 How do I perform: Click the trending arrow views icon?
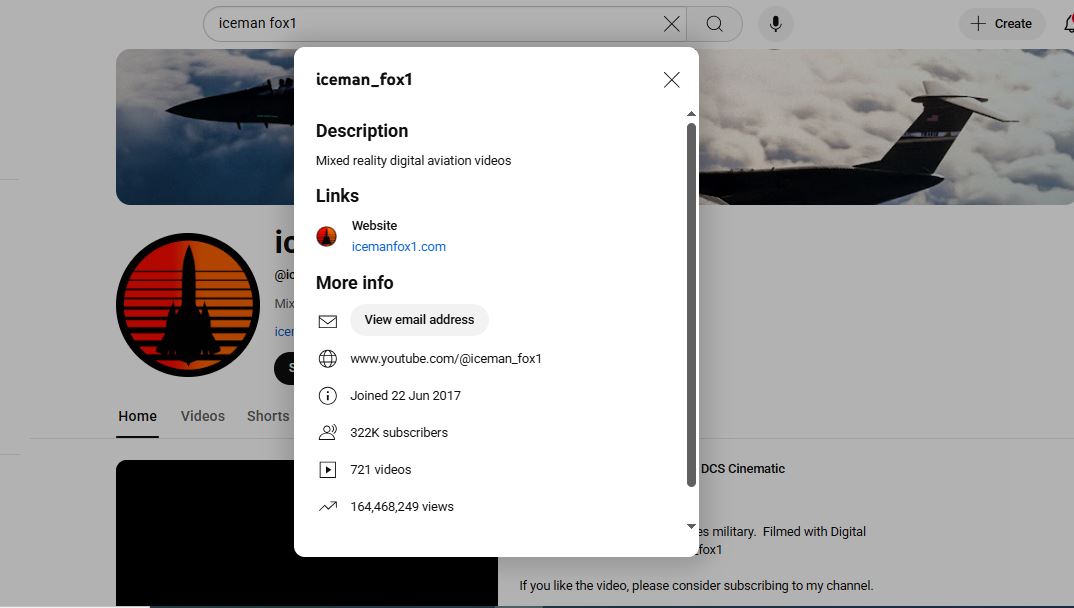tap(327, 507)
